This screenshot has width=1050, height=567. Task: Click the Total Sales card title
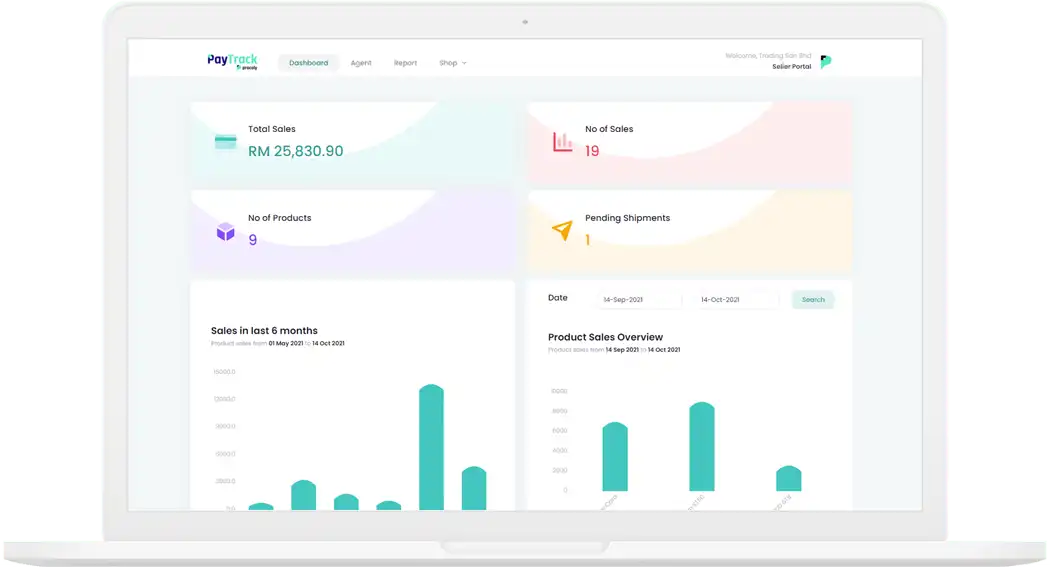272,129
